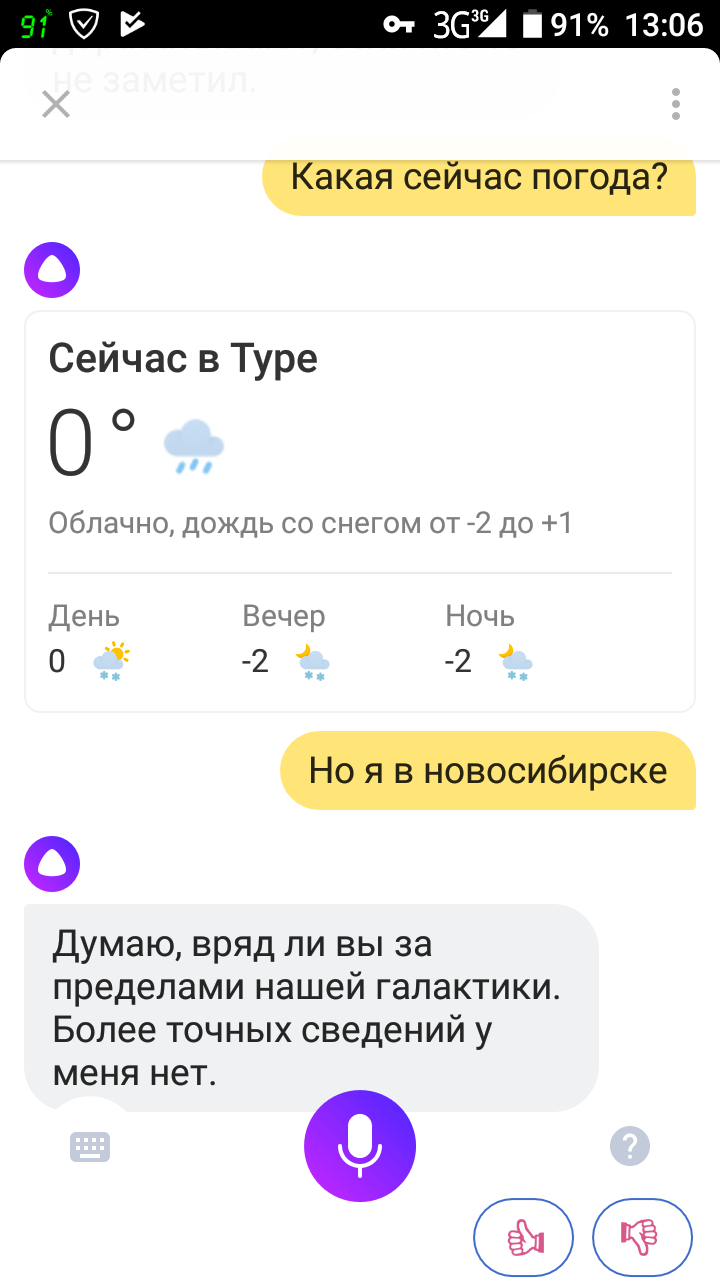Select the 'Вечер' forecast entry
Viewport: 720px width, 1280px height.
pos(286,643)
